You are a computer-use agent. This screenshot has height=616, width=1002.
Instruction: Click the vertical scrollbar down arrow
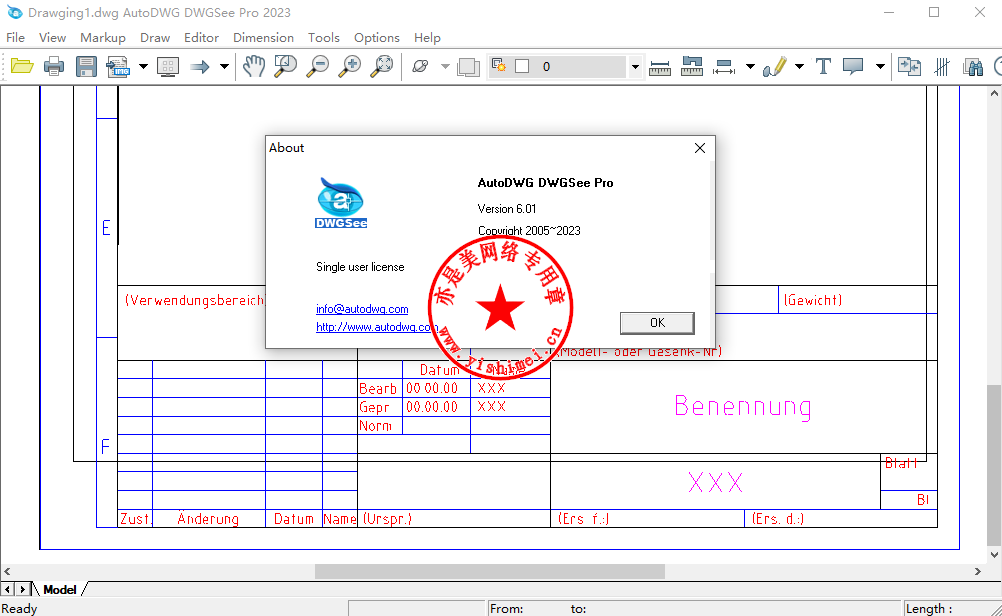click(994, 555)
